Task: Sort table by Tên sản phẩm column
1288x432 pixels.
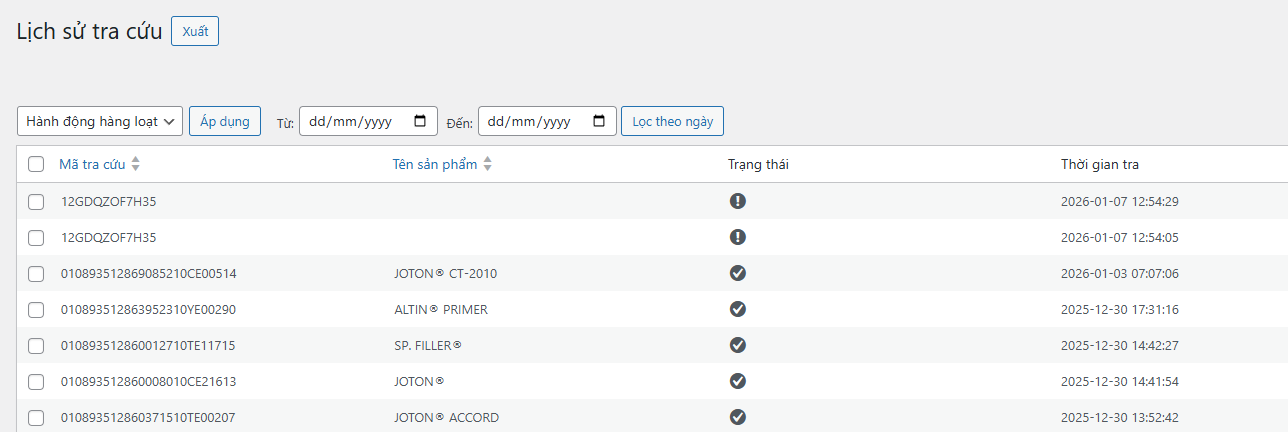Action: pos(434,164)
